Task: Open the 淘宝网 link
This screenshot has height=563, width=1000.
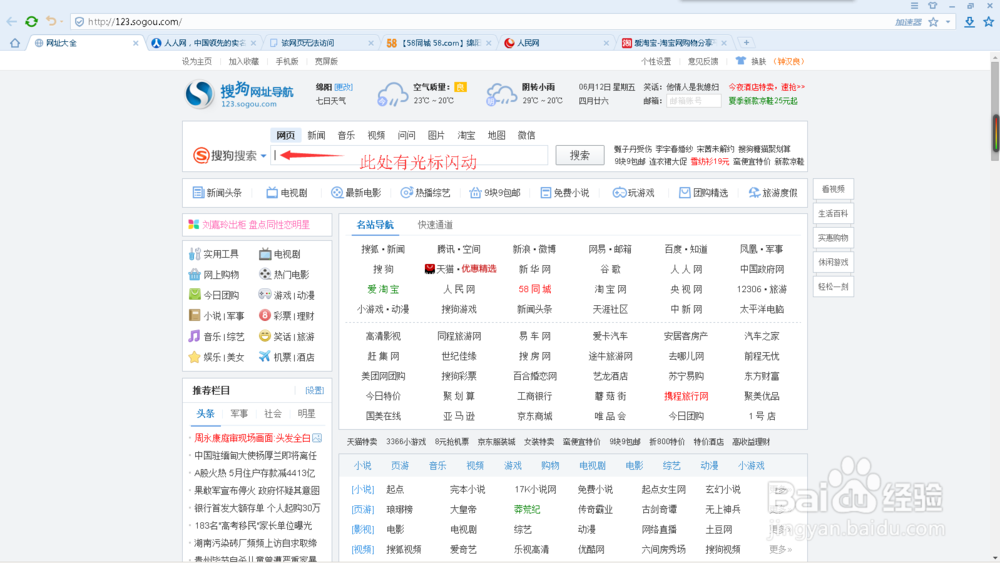Action: (610, 289)
